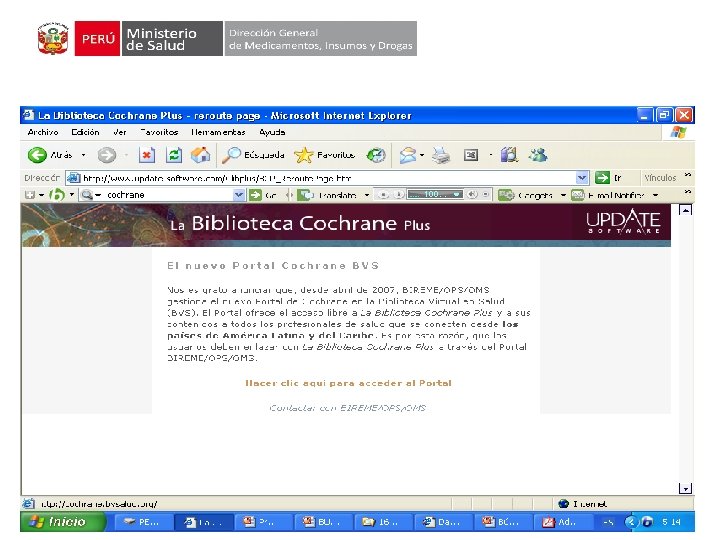This screenshot has width=720, height=540.
Task: Go to home page via house icon
Action: [x=201, y=155]
